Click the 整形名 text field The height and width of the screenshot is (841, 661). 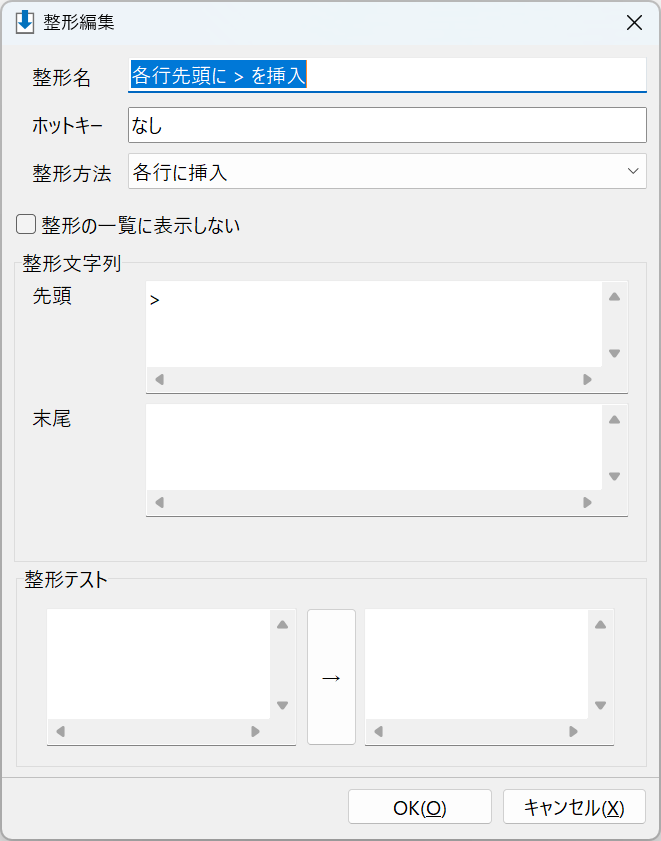tap(387, 75)
